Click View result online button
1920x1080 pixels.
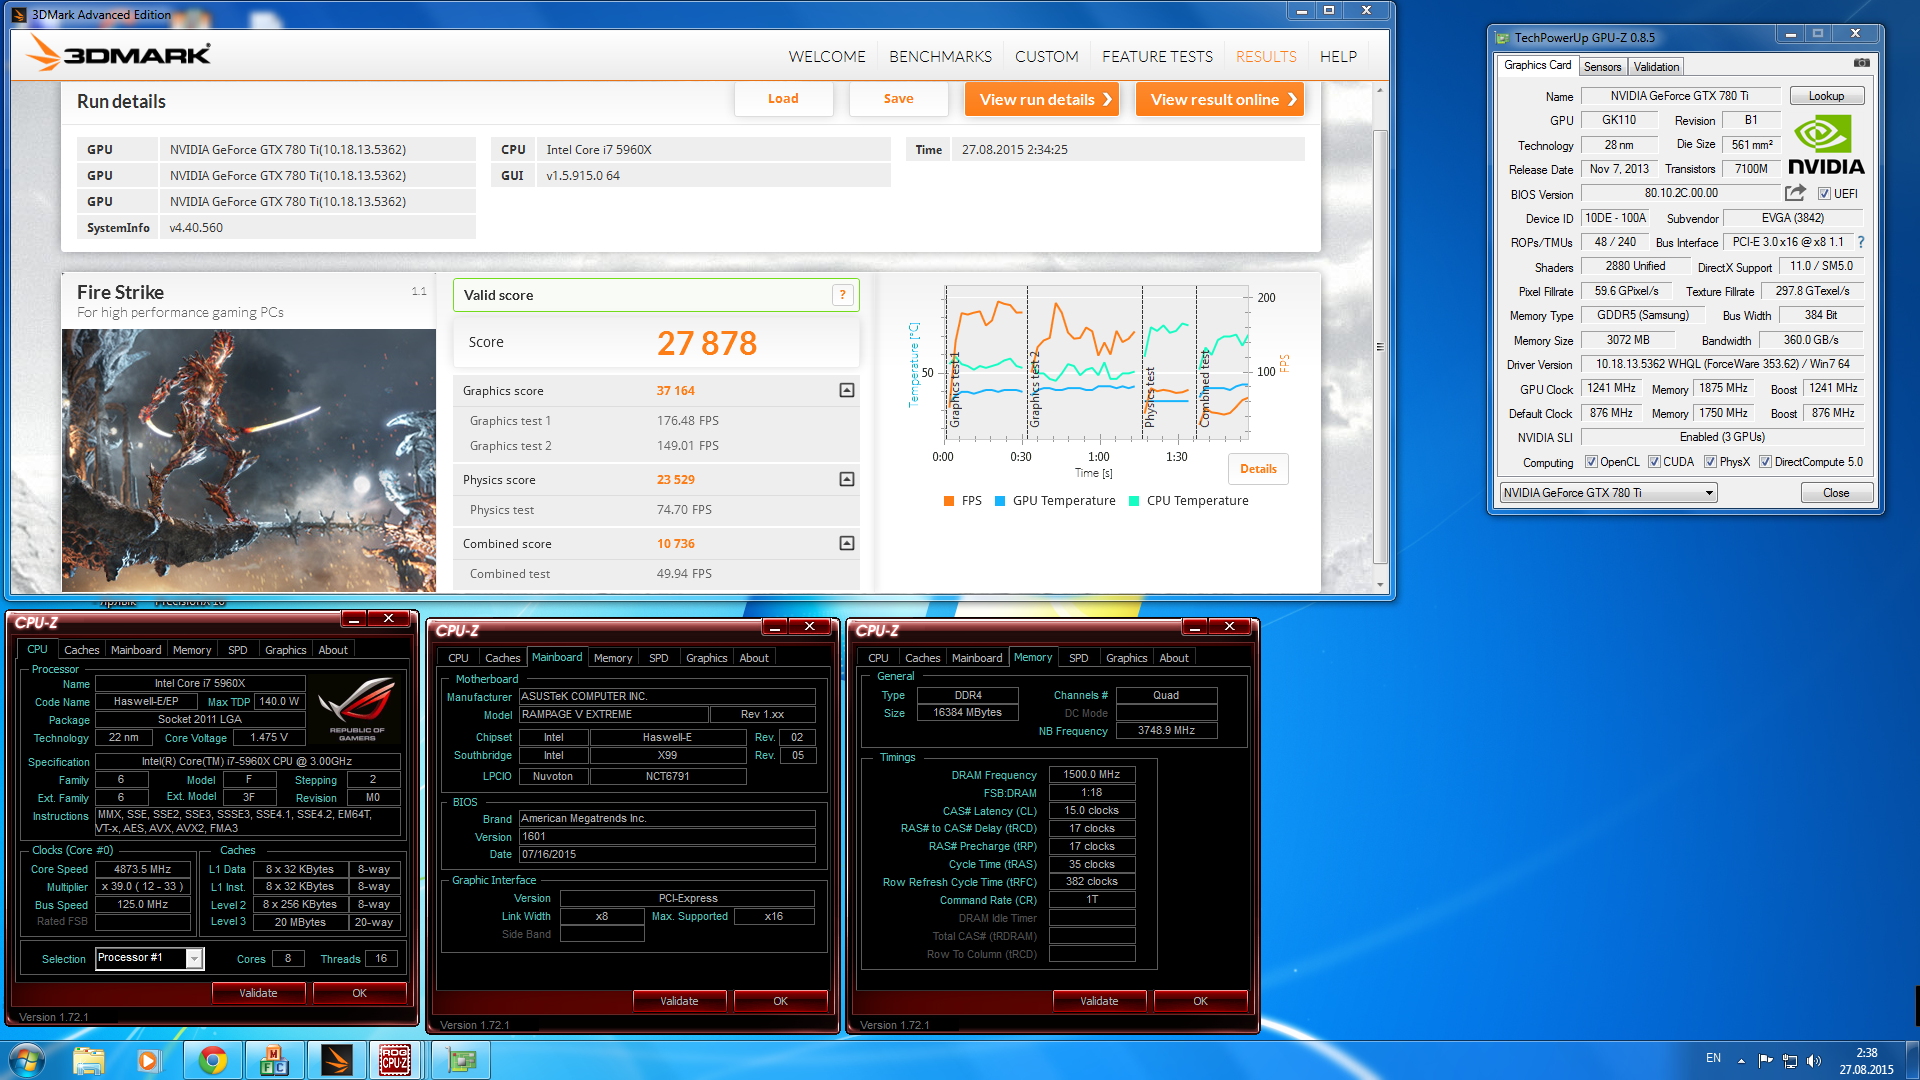pyautogui.click(x=1220, y=99)
